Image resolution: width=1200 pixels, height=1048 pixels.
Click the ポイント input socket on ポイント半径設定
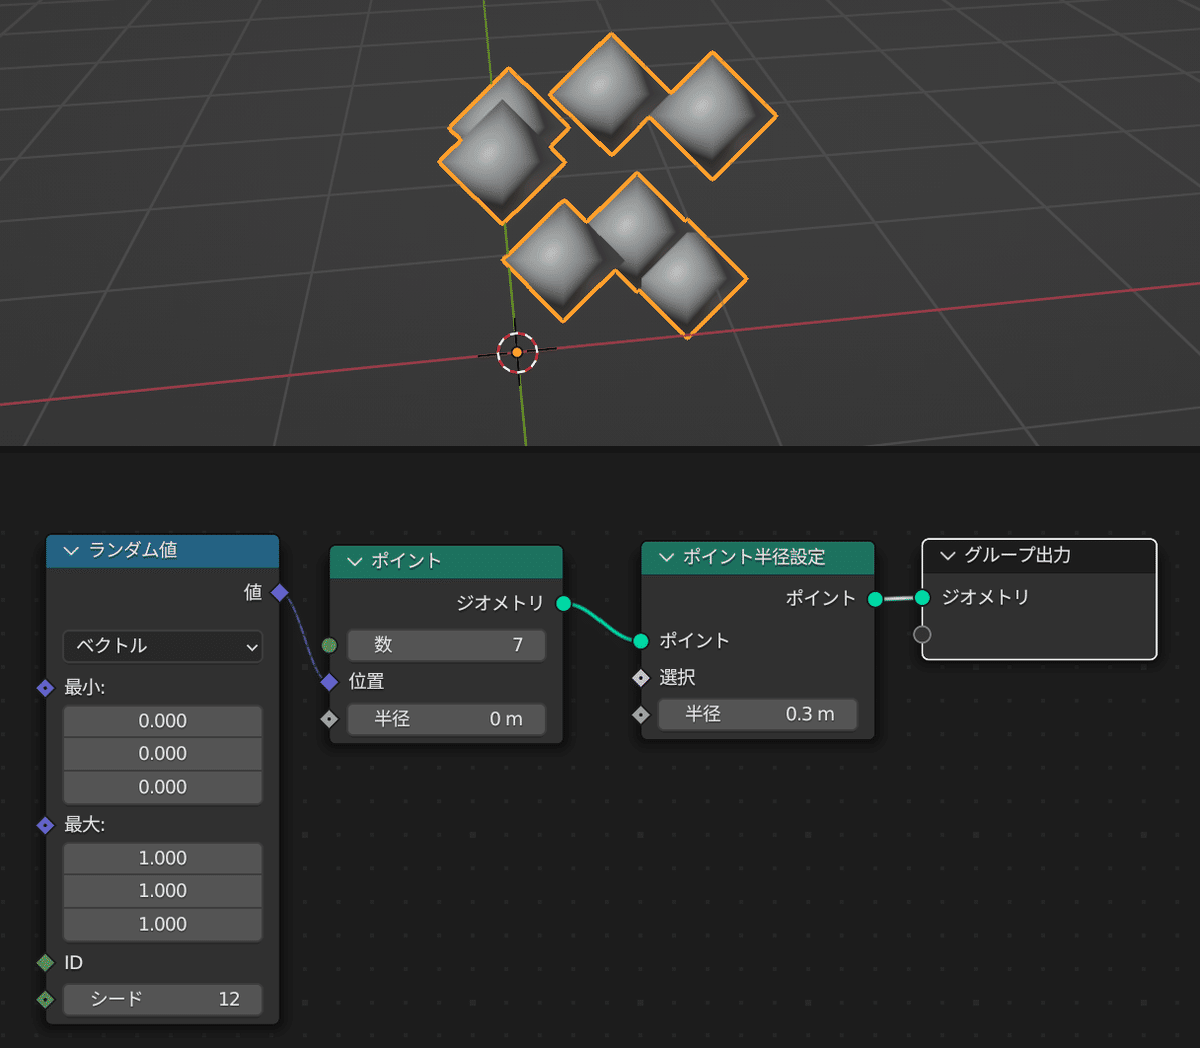[x=641, y=641]
